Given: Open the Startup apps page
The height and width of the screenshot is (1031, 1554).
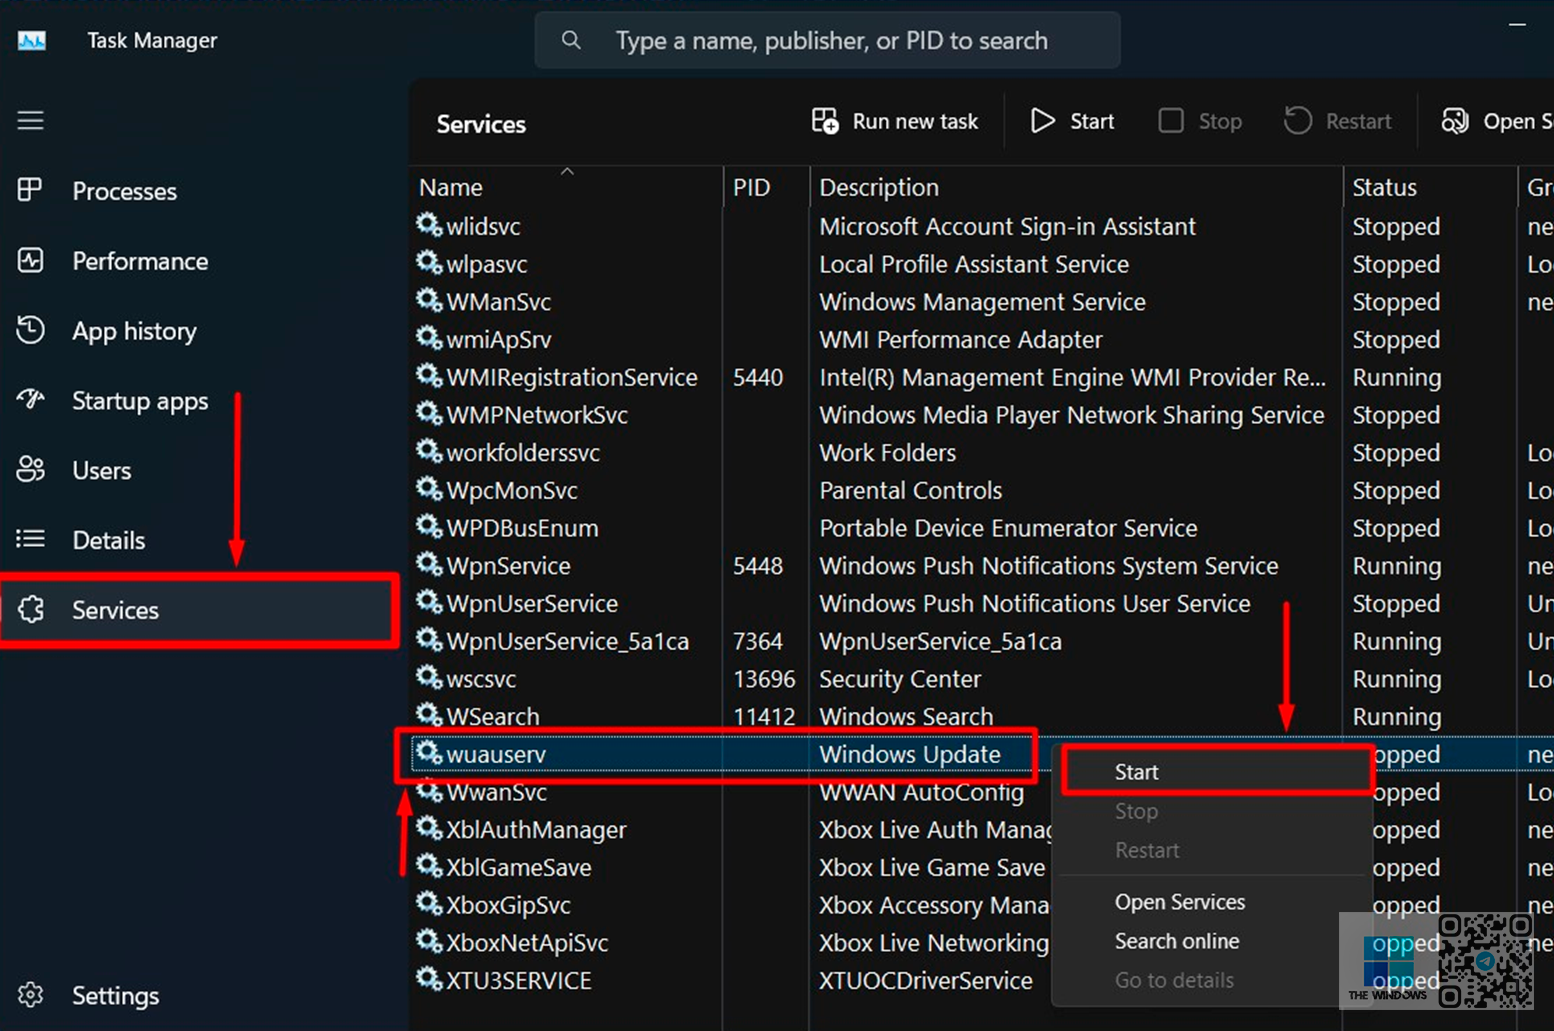Looking at the screenshot, I should coord(140,401).
